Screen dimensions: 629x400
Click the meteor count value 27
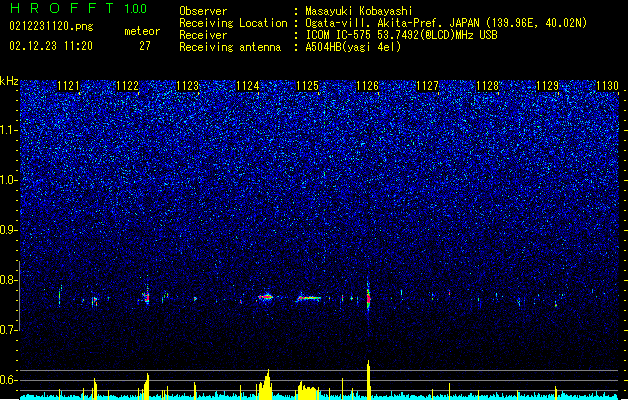[x=145, y=46]
